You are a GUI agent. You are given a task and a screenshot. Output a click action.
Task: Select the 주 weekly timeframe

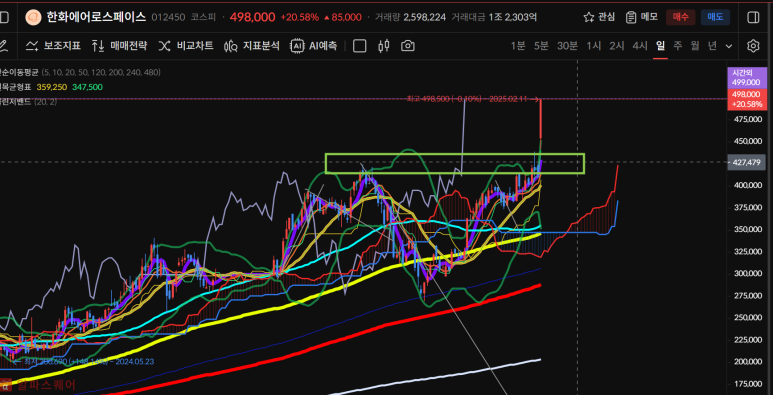coord(678,46)
